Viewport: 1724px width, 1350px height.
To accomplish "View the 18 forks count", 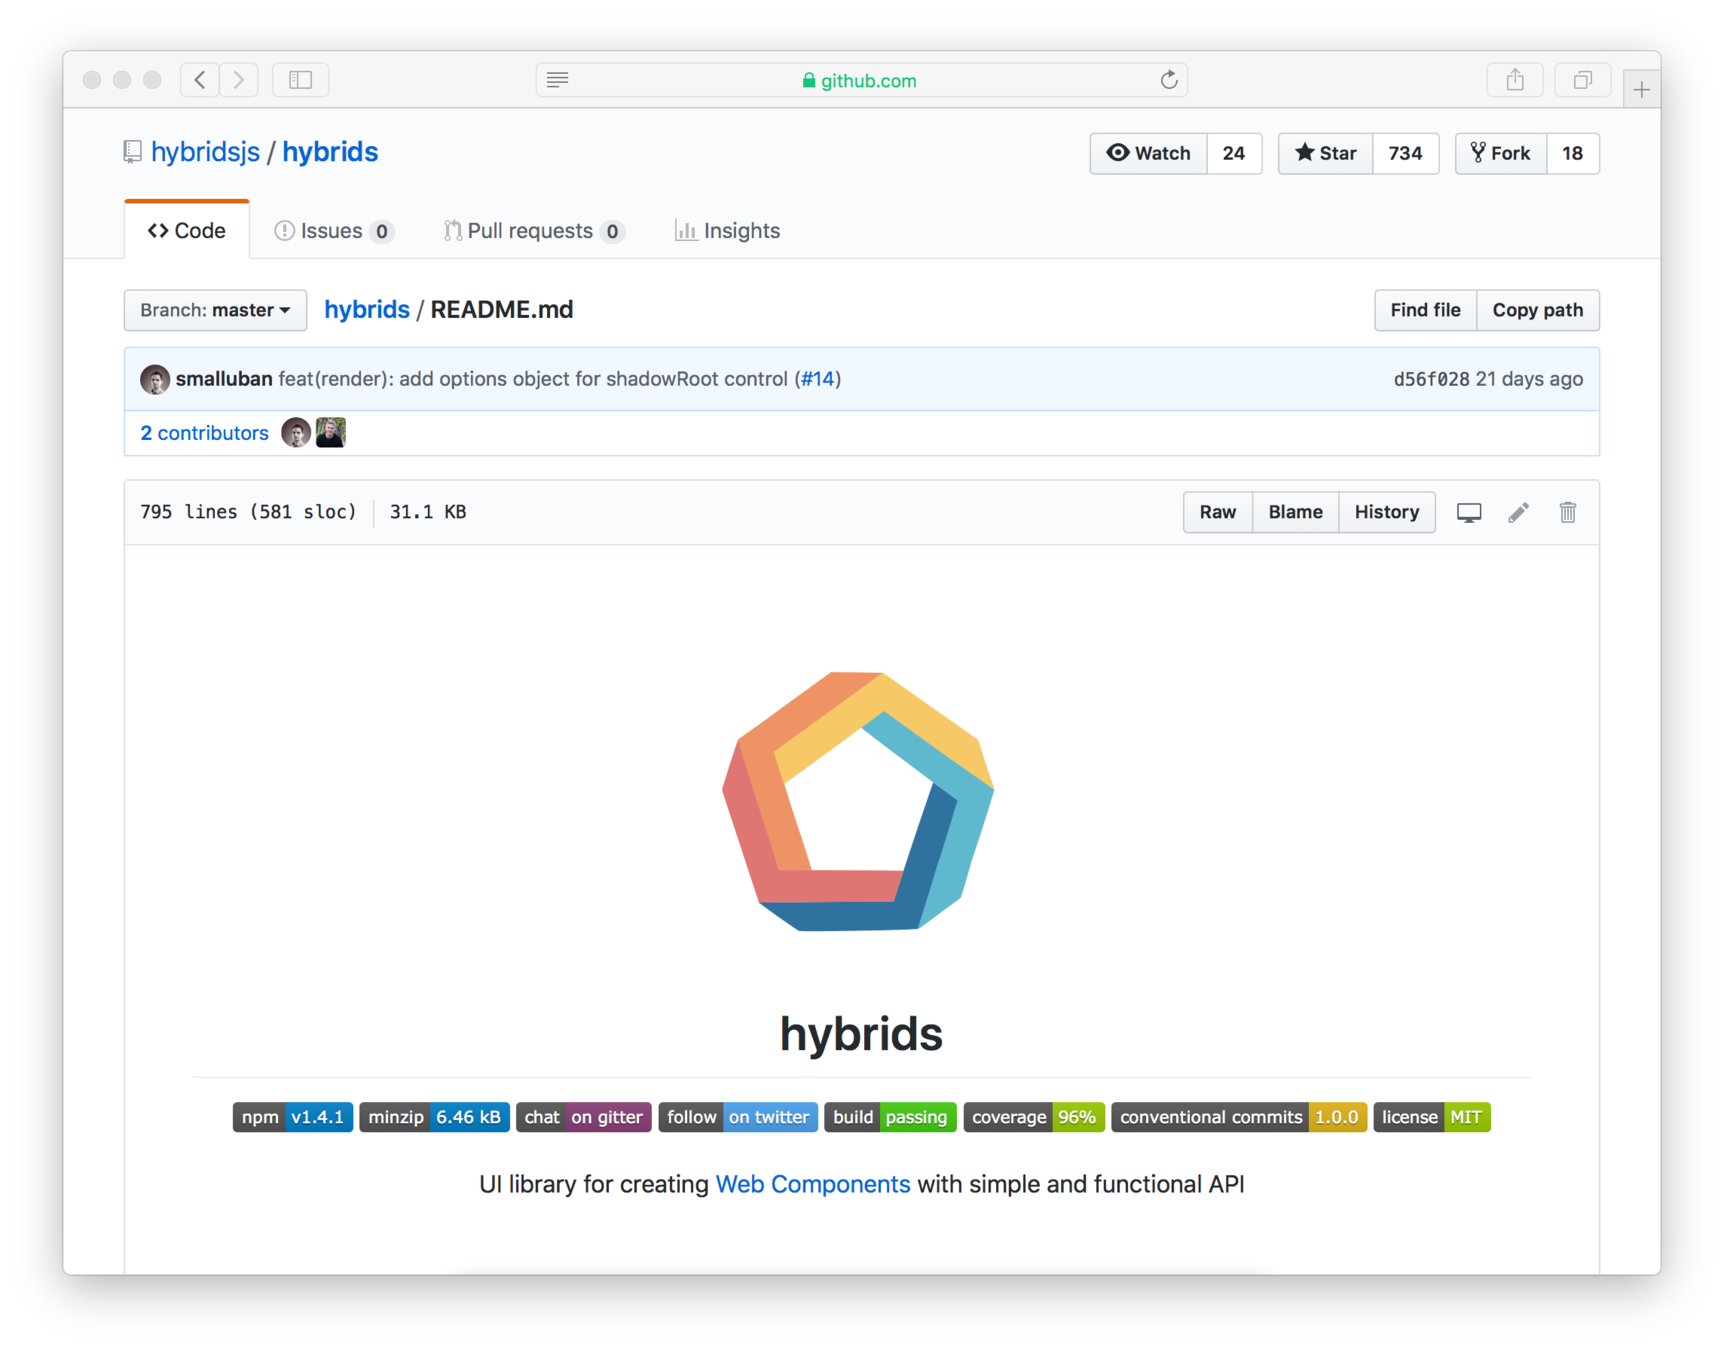I will tap(1573, 153).
